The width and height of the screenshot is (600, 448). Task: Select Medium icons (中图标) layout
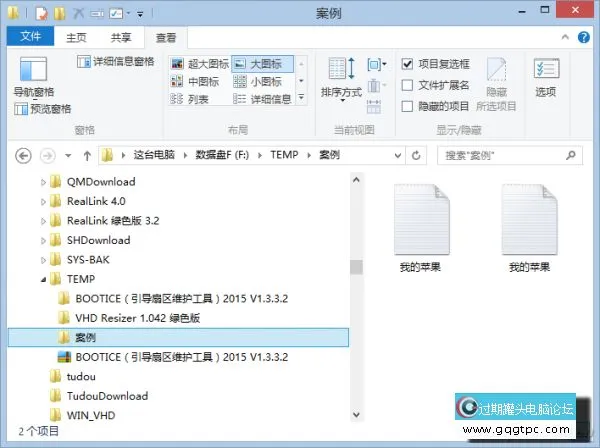pyautogui.click(x=195, y=81)
